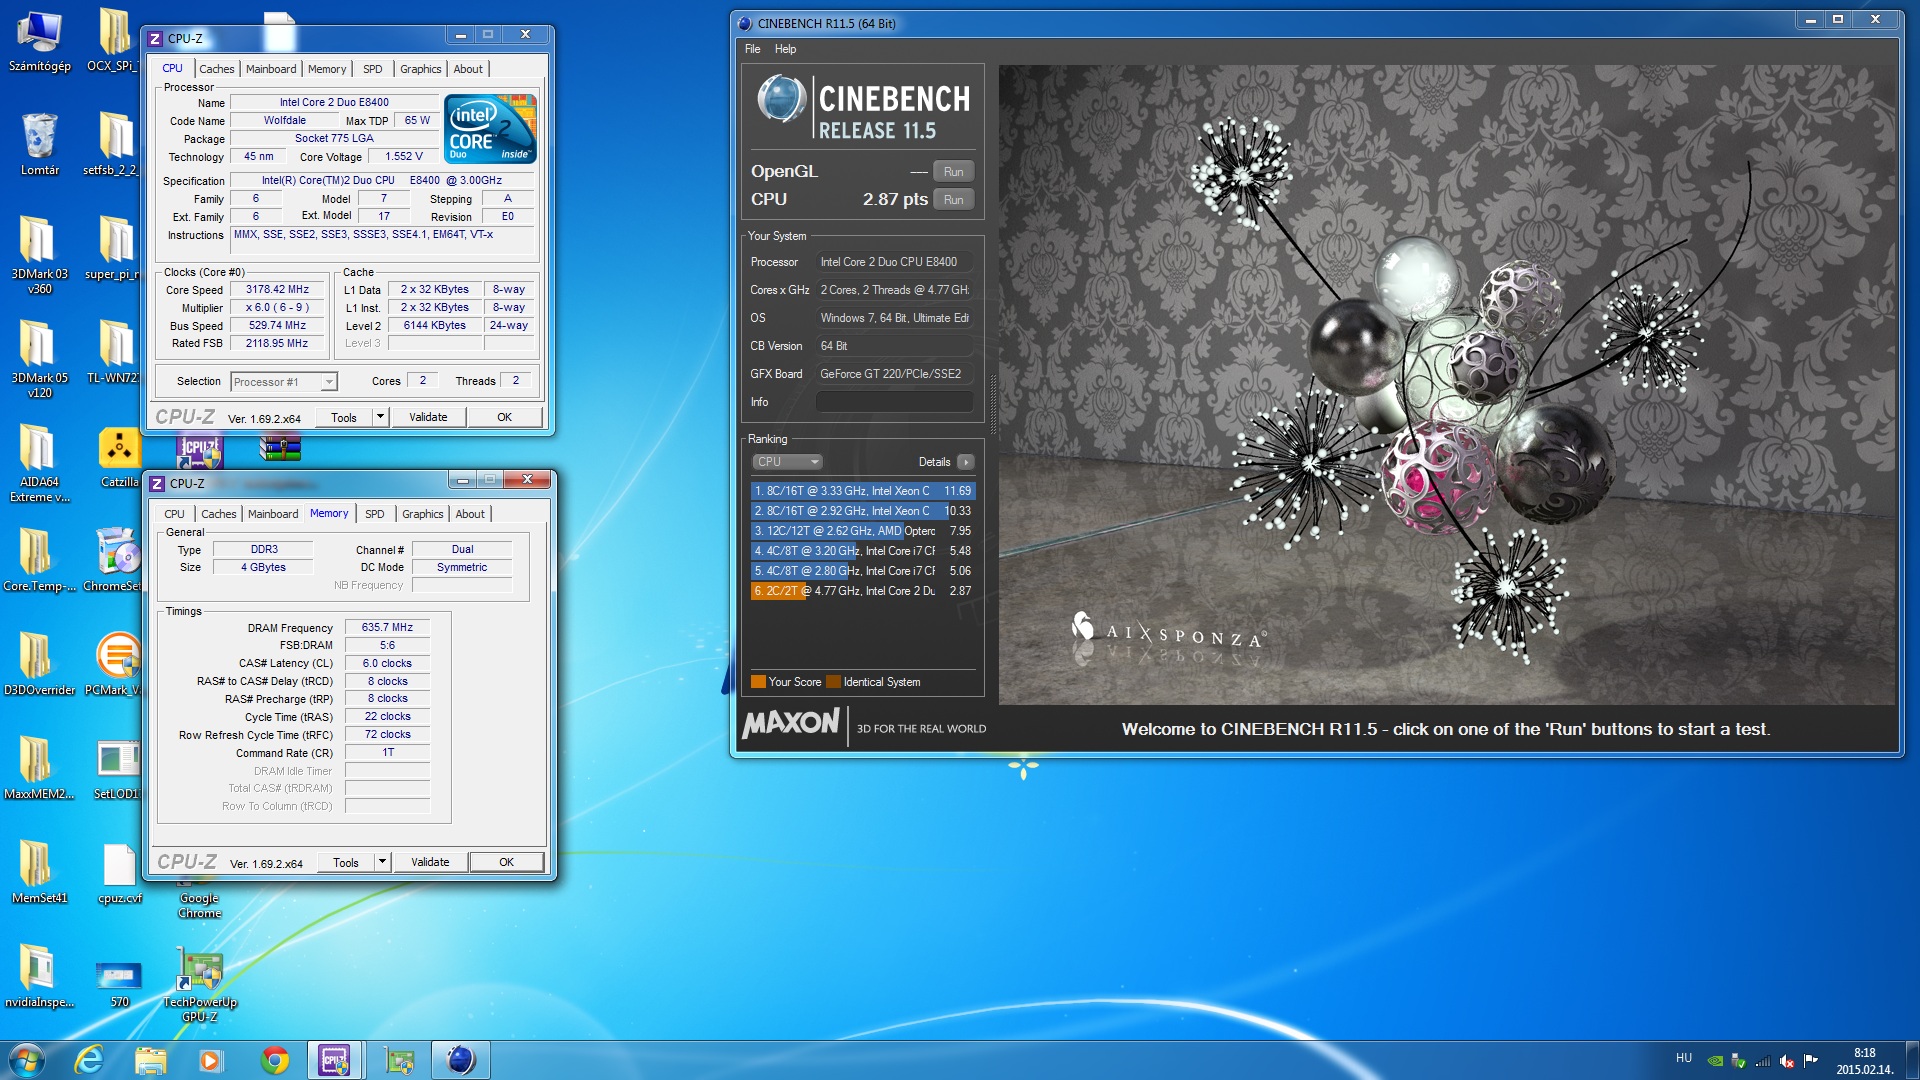
Task: Open the cpuz.cvf file icon
Action: click(x=119, y=872)
